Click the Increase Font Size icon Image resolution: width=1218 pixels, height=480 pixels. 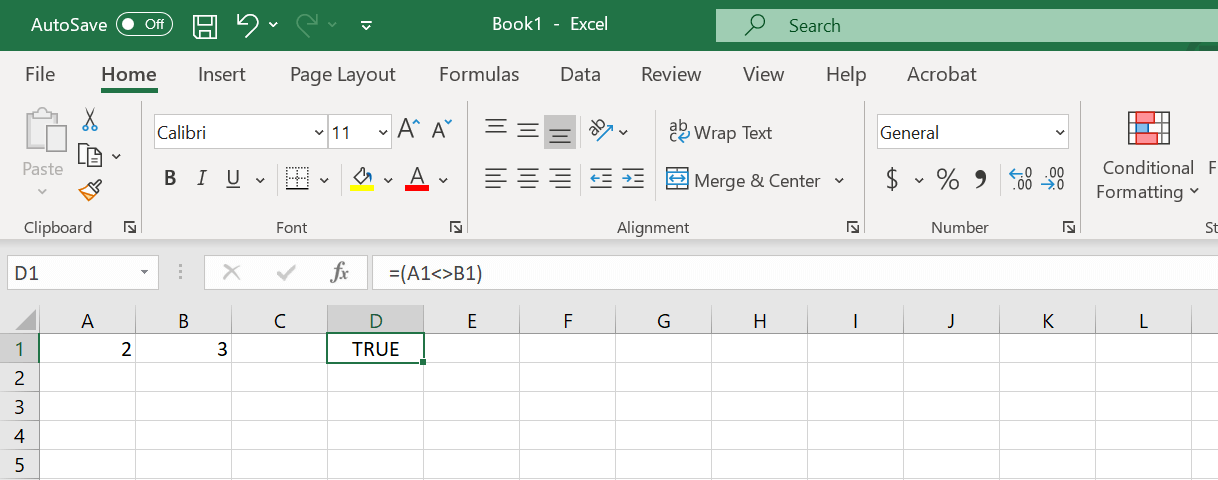point(408,130)
